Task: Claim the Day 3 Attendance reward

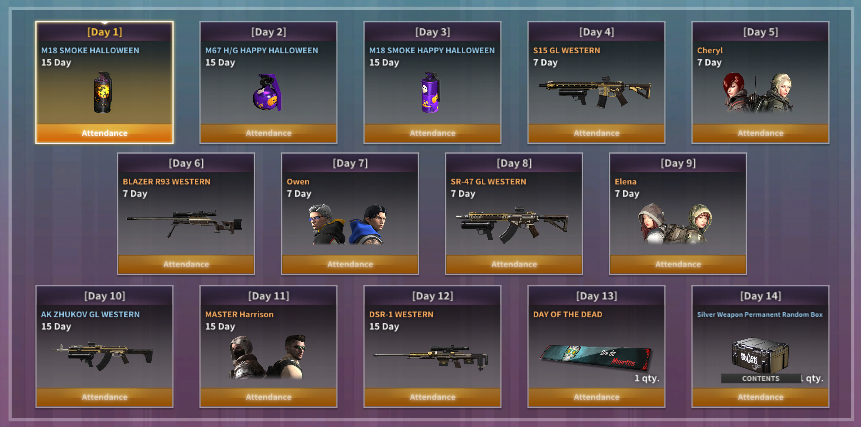Action: point(432,133)
